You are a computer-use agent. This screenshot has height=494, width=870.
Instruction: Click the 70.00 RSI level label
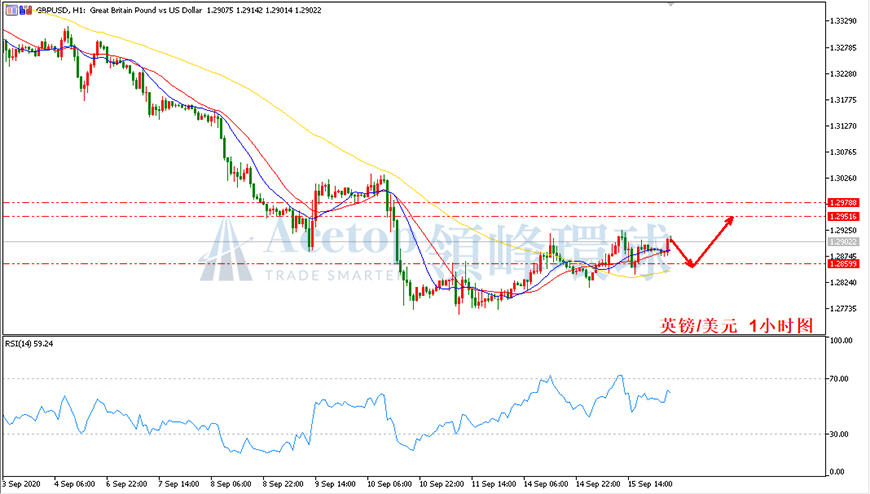click(x=838, y=379)
